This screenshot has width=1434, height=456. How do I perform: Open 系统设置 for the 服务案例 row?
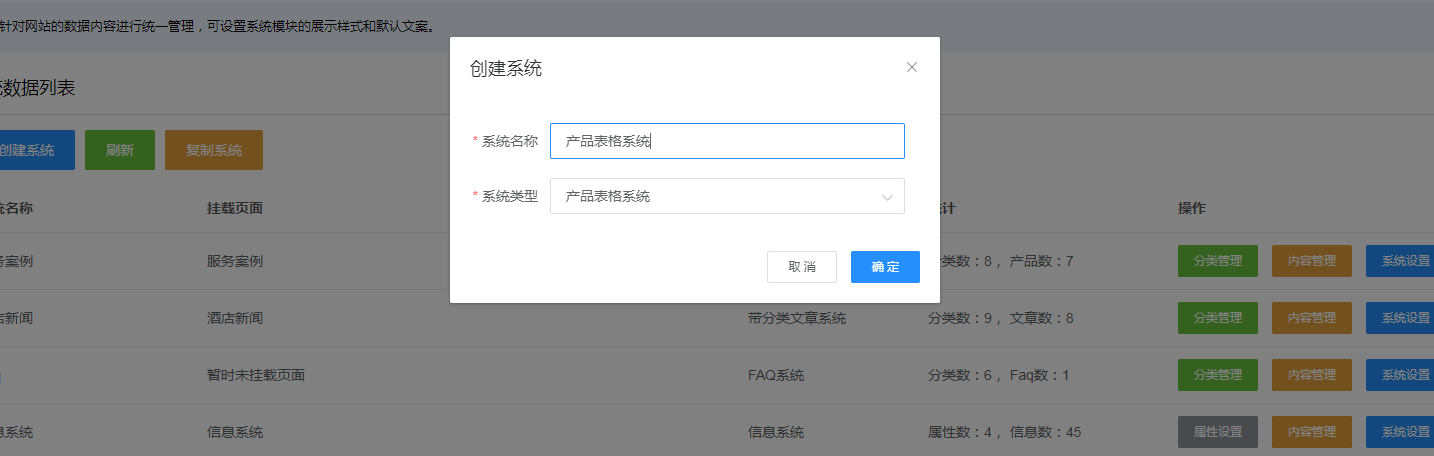(x=1402, y=261)
